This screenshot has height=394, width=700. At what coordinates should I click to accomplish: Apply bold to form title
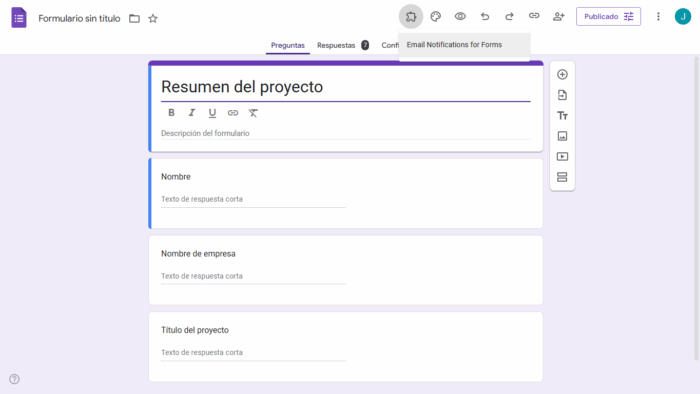pyautogui.click(x=171, y=113)
